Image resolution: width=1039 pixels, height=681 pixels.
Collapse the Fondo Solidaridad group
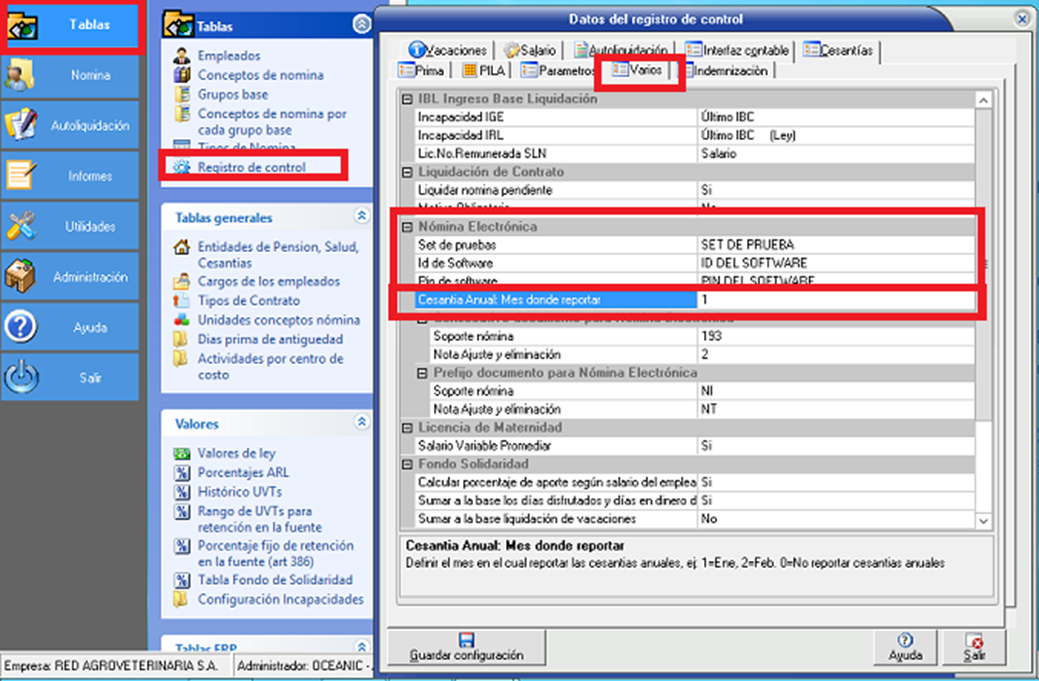point(407,464)
